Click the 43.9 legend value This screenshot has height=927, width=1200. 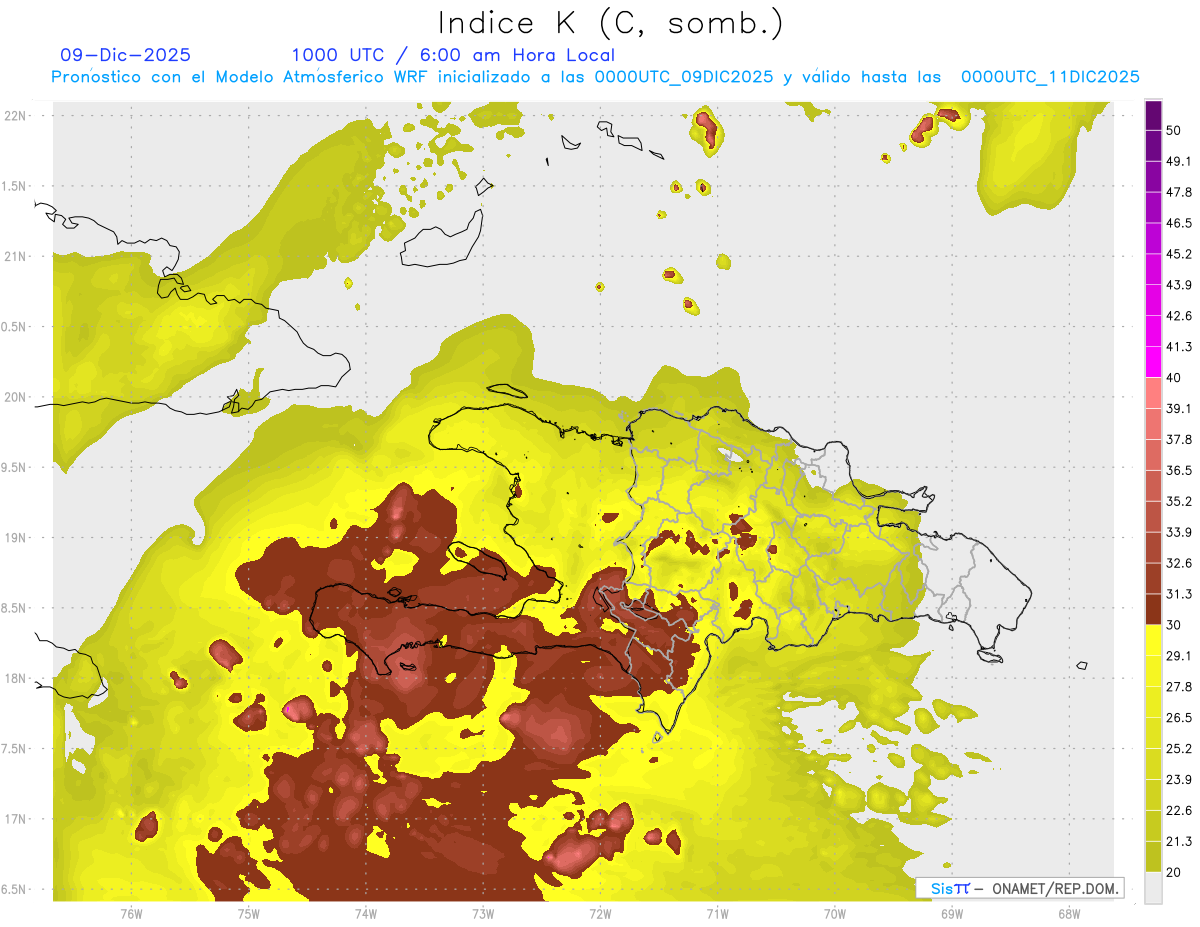[1178, 285]
